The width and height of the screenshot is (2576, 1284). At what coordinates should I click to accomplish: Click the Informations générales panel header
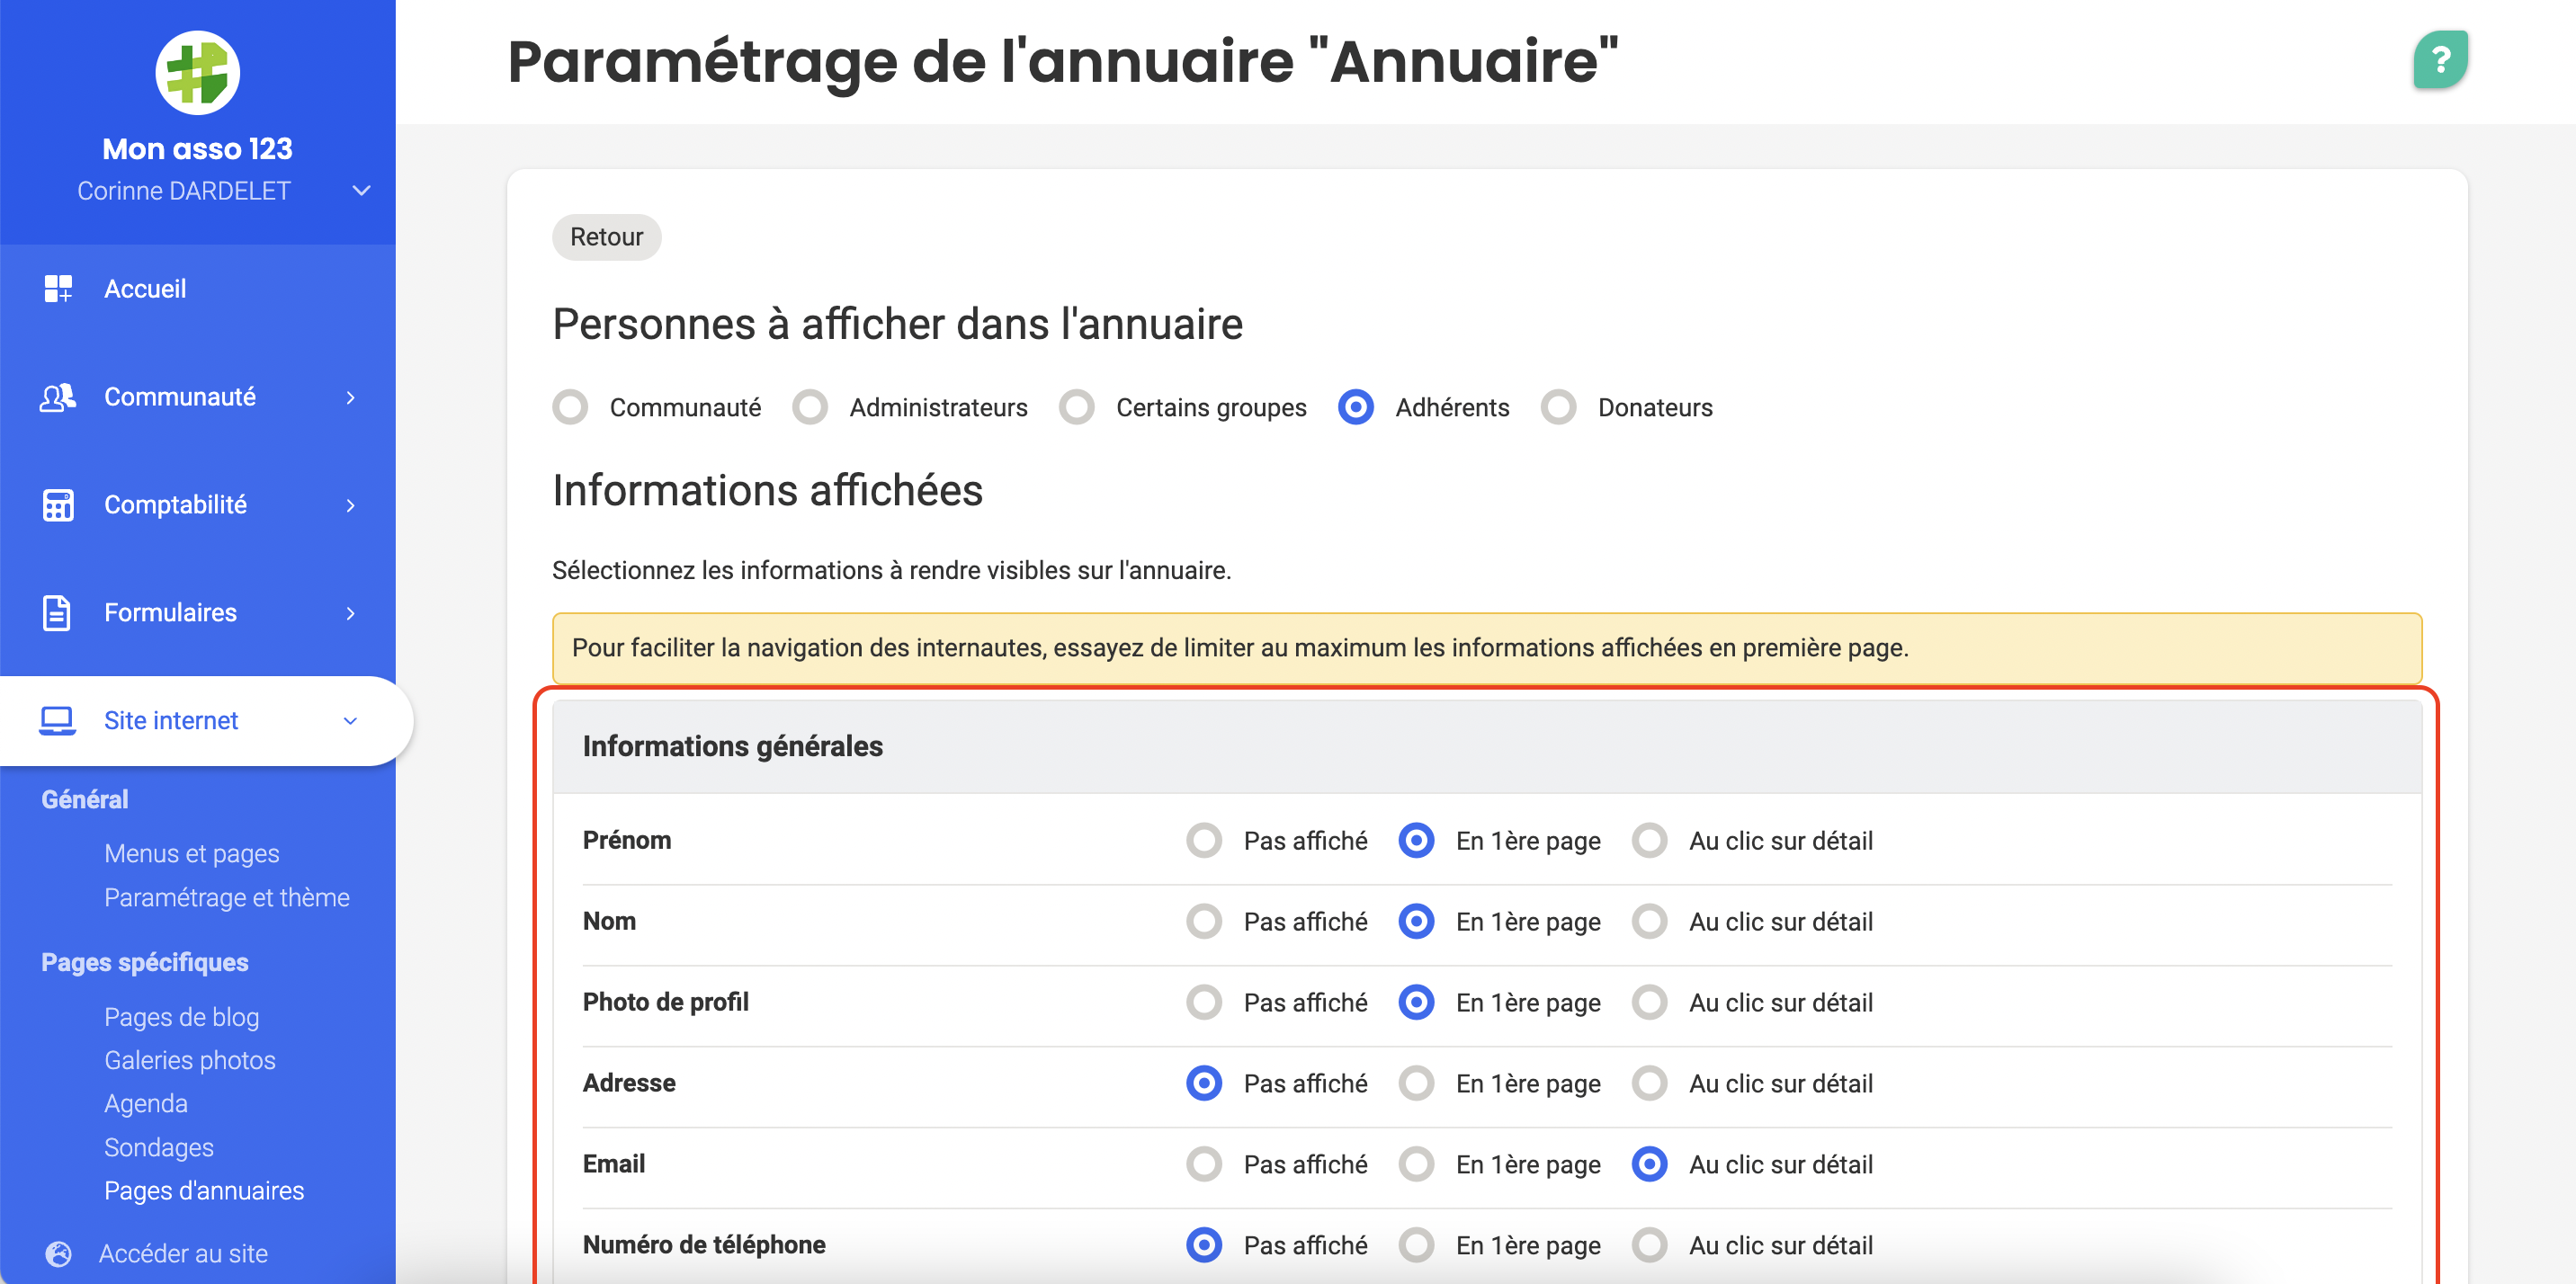click(x=1487, y=746)
